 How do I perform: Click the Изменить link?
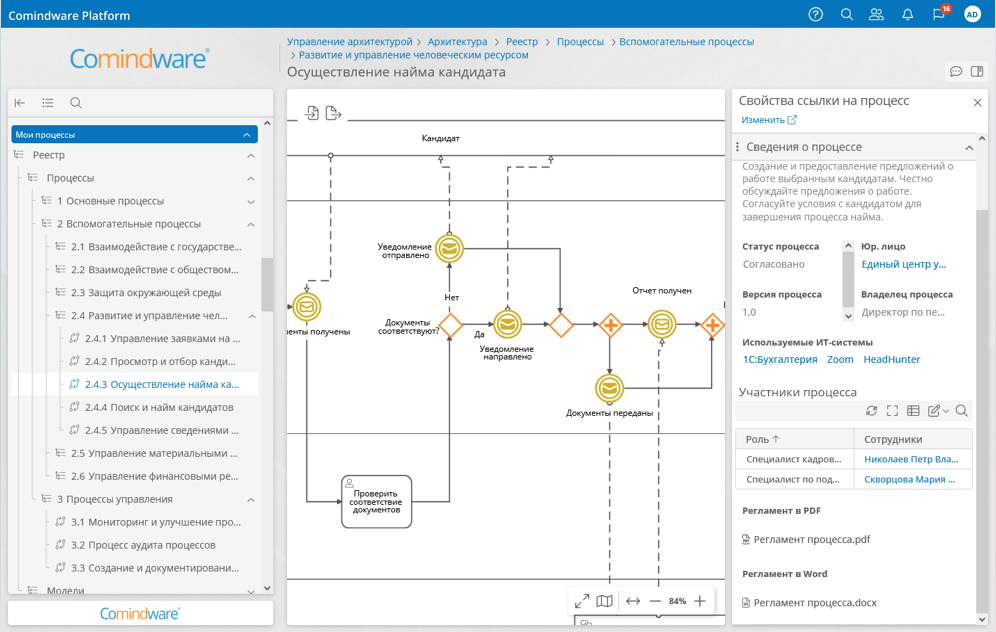coord(763,120)
